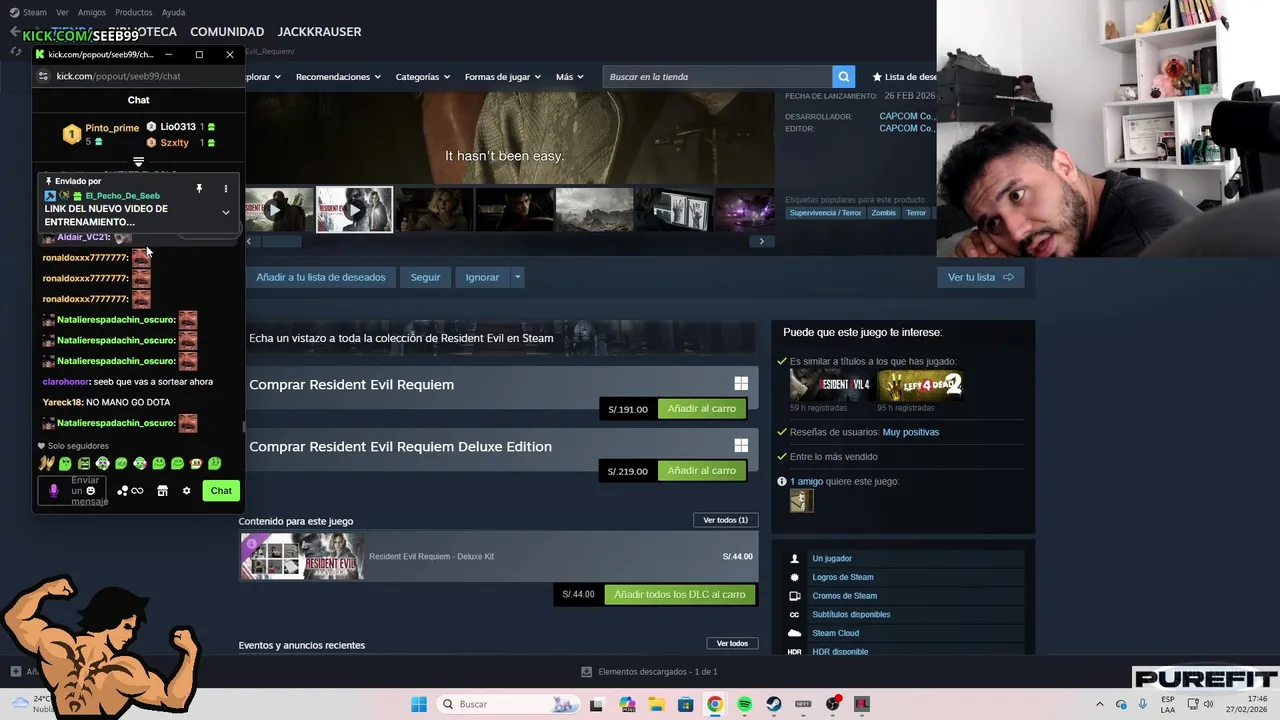1280x720 pixels.
Task: Open the Ver menu
Action: (62, 12)
